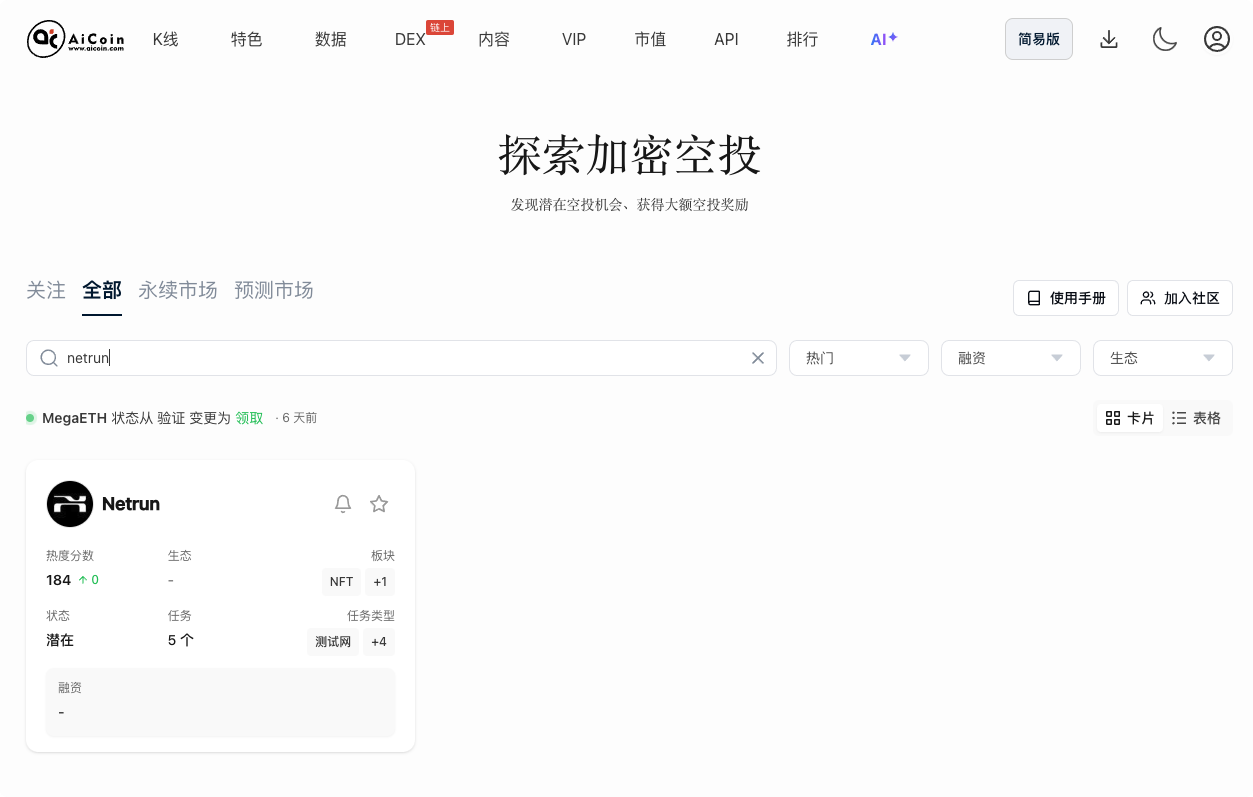Select the 全部 tab
The image size is (1253, 797).
pyautogui.click(x=102, y=290)
